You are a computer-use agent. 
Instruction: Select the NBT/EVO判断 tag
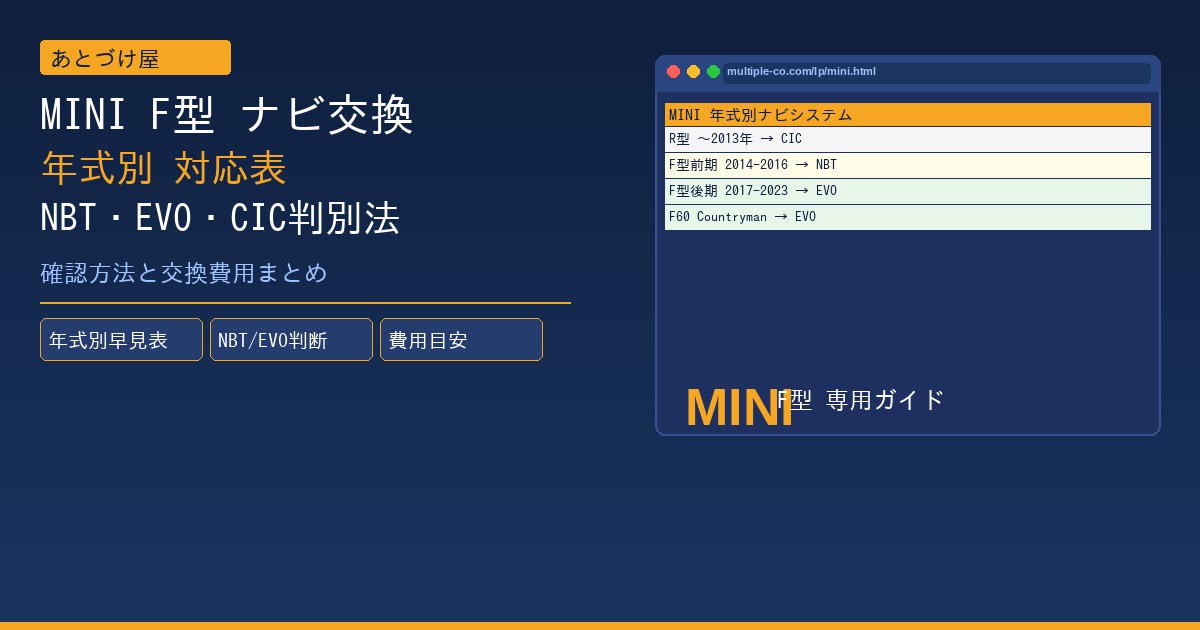point(291,340)
